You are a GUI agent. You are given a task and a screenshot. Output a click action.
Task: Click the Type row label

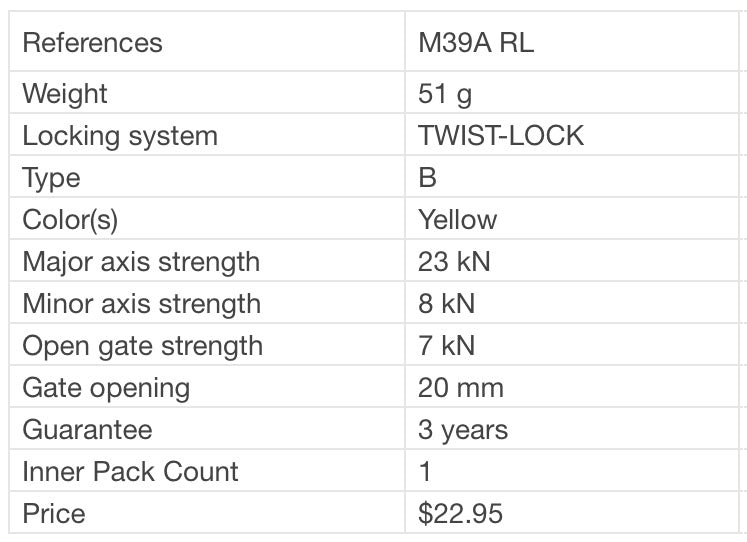point(51,178)
